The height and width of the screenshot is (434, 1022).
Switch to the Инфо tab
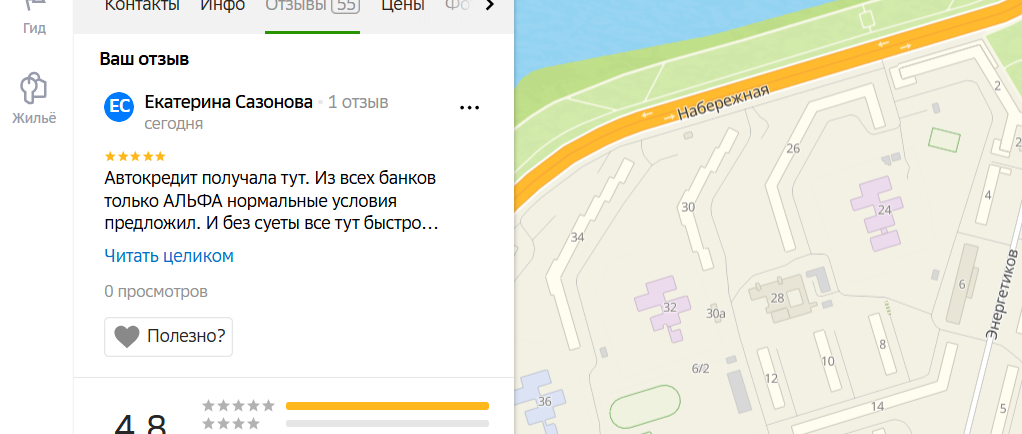tap(223, 6)
